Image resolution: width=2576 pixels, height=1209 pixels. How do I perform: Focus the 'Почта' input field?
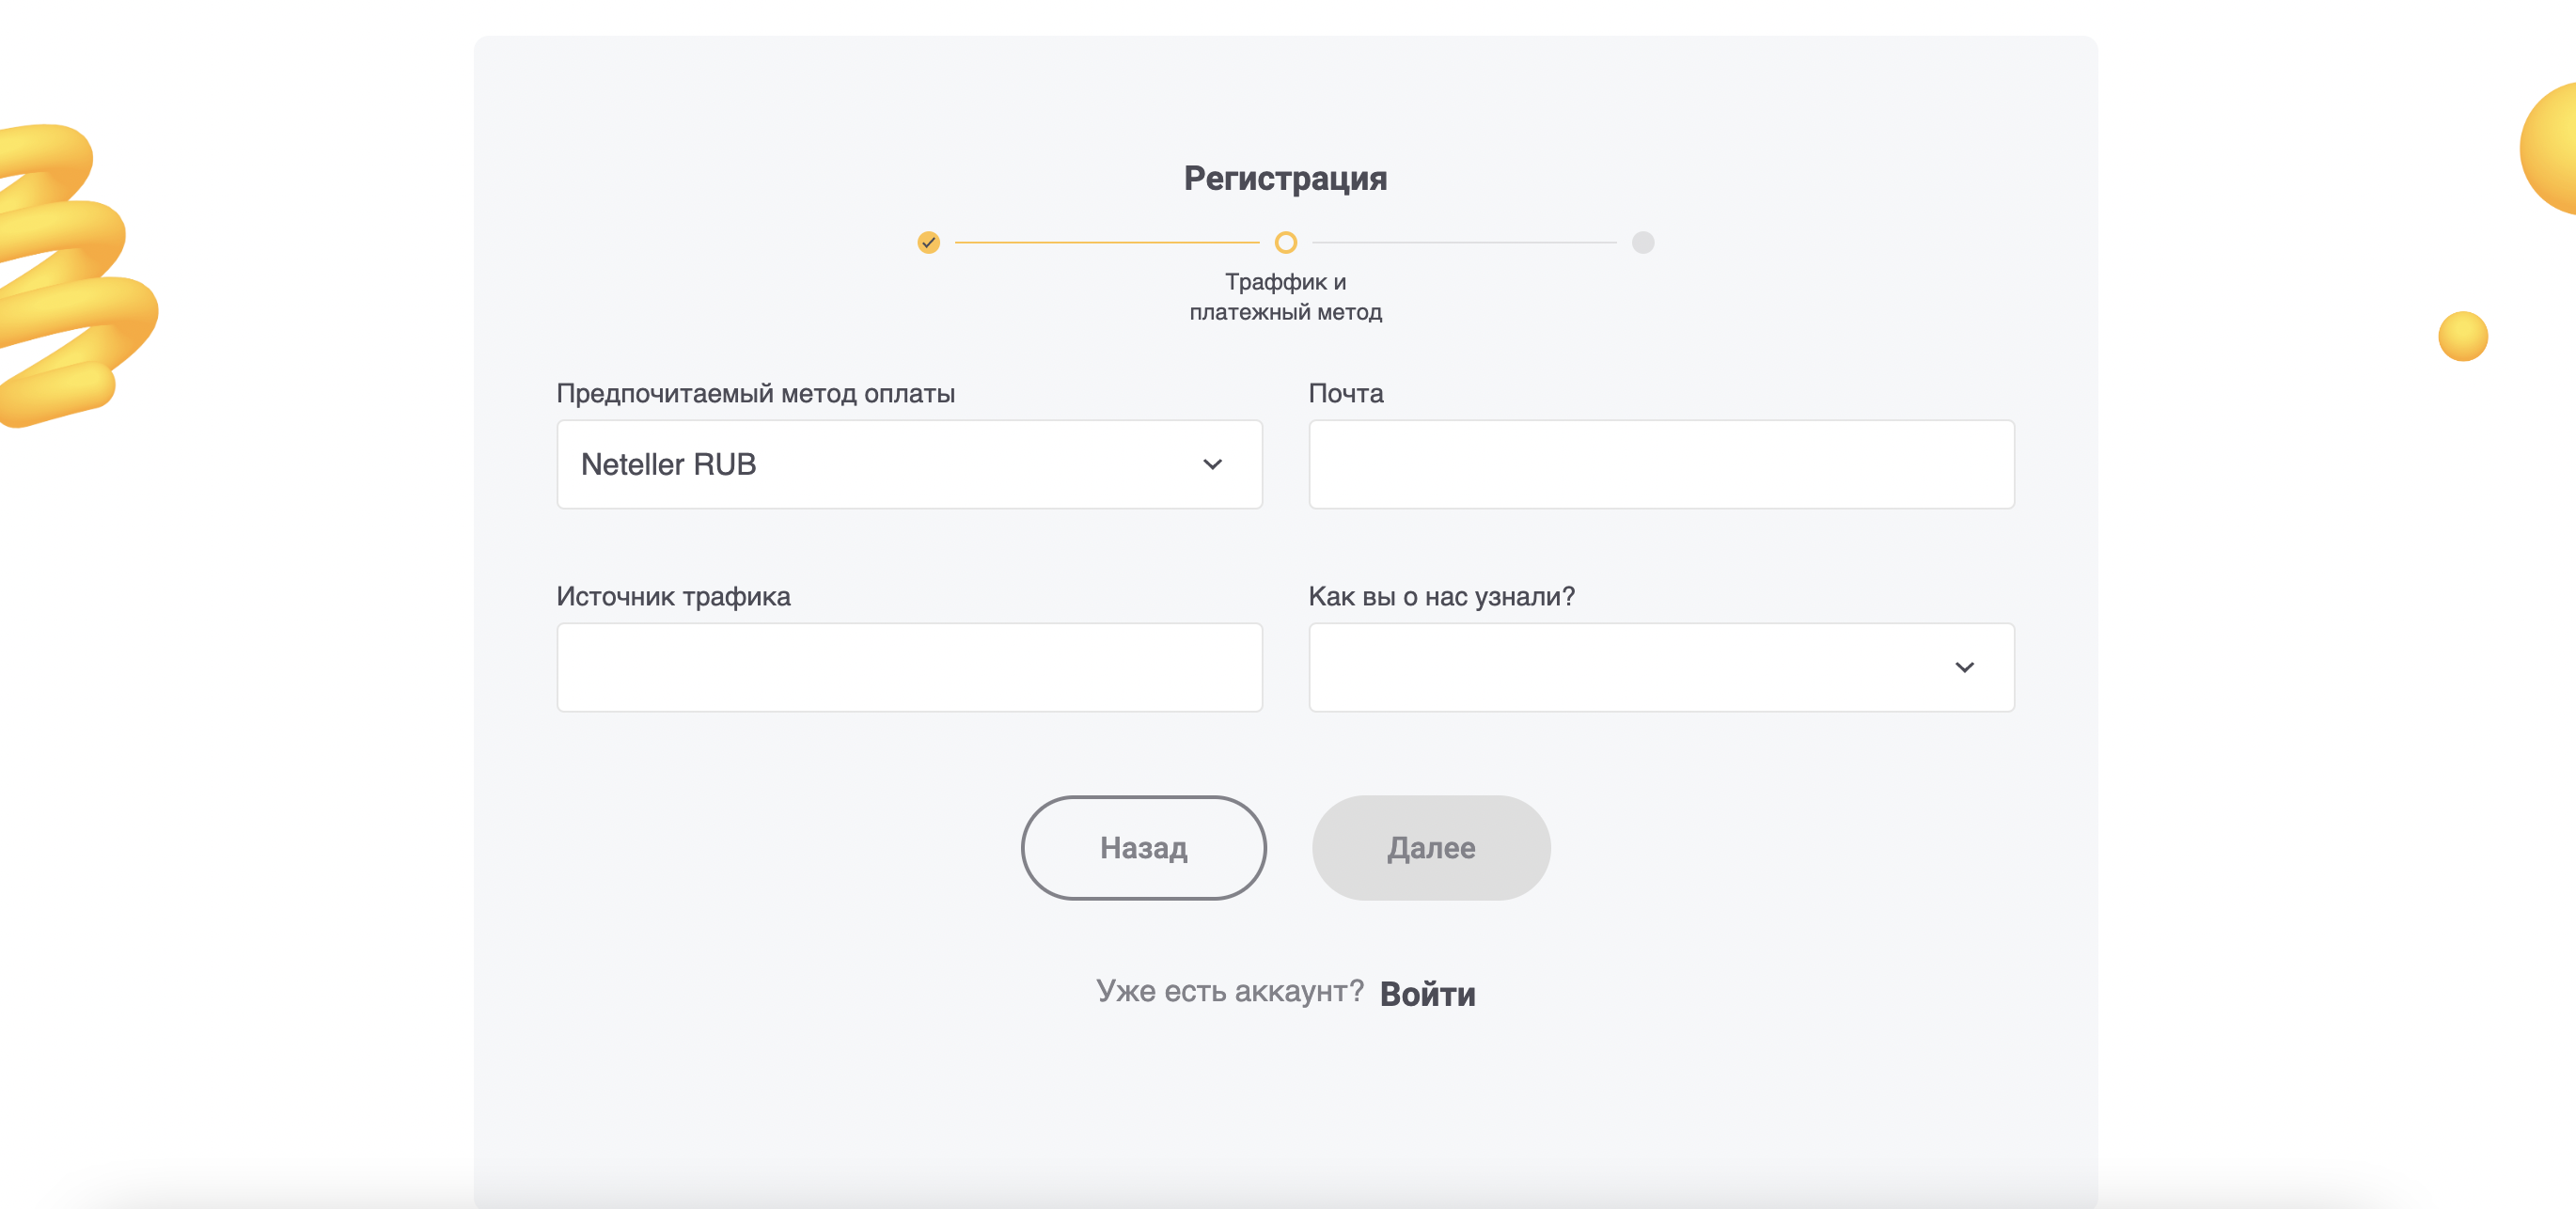(1660, 464)
